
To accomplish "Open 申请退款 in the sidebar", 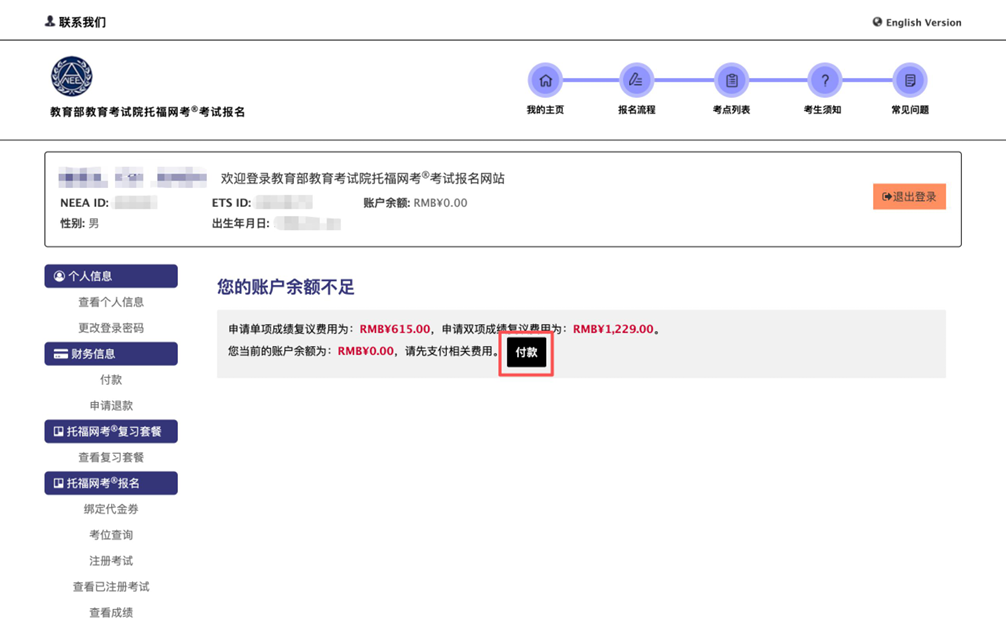I will (x=111, y=405).
